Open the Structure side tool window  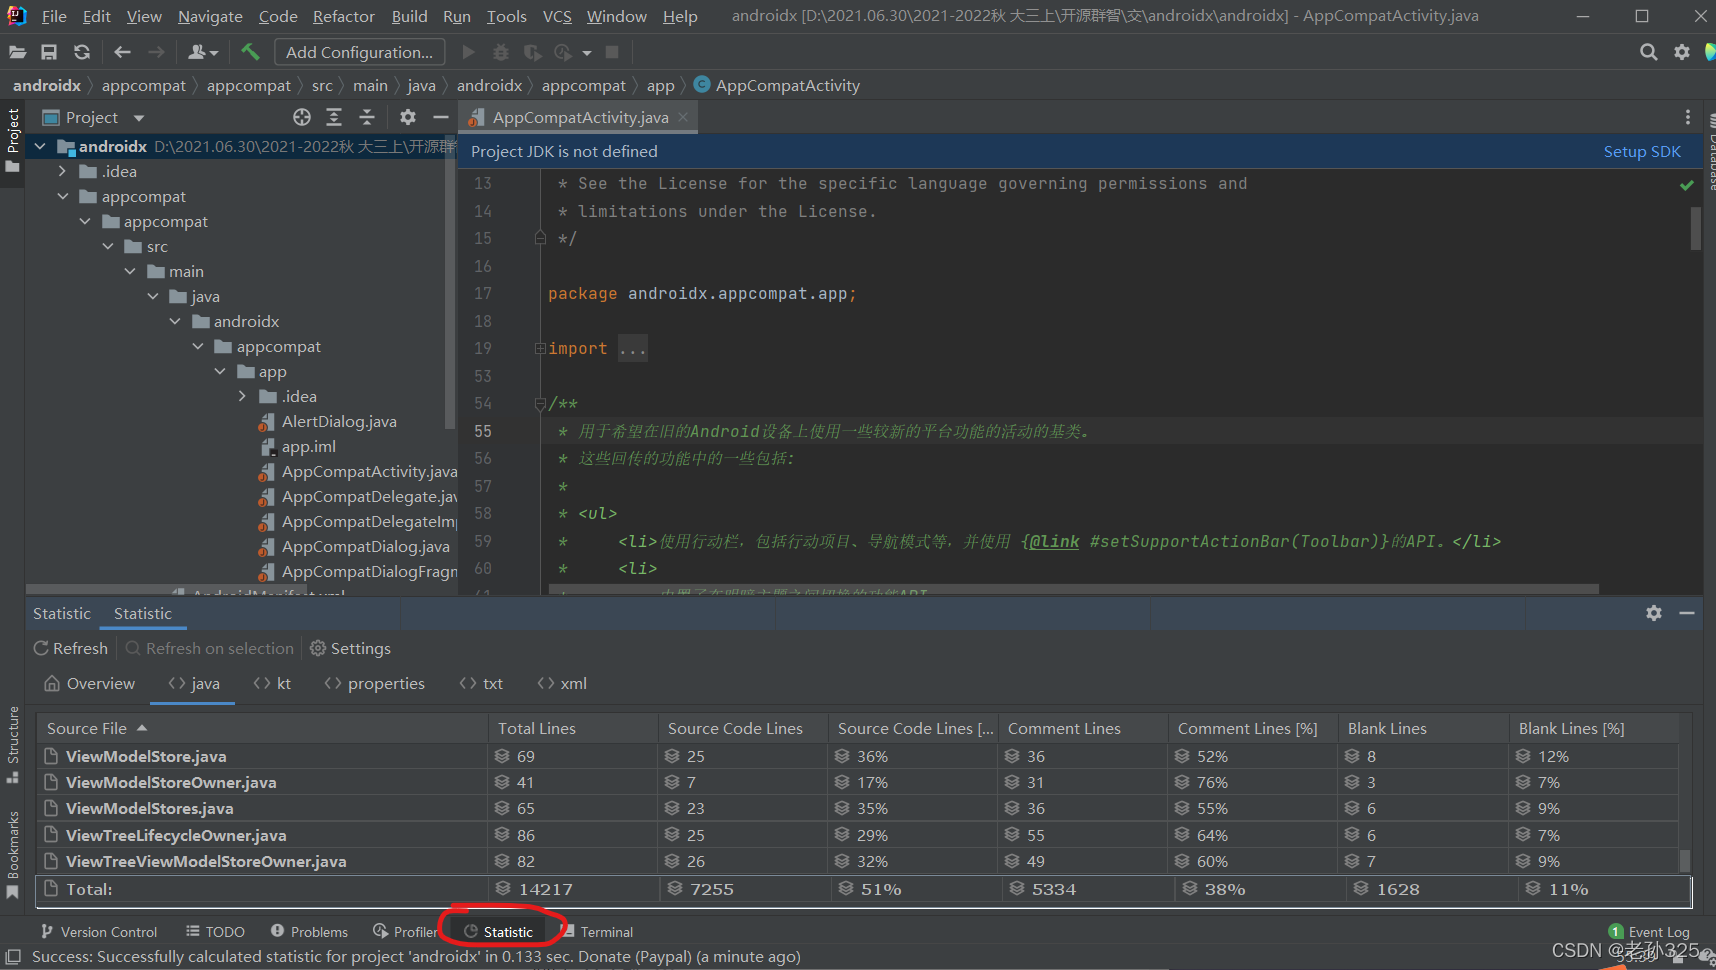(x=13, y=744)
